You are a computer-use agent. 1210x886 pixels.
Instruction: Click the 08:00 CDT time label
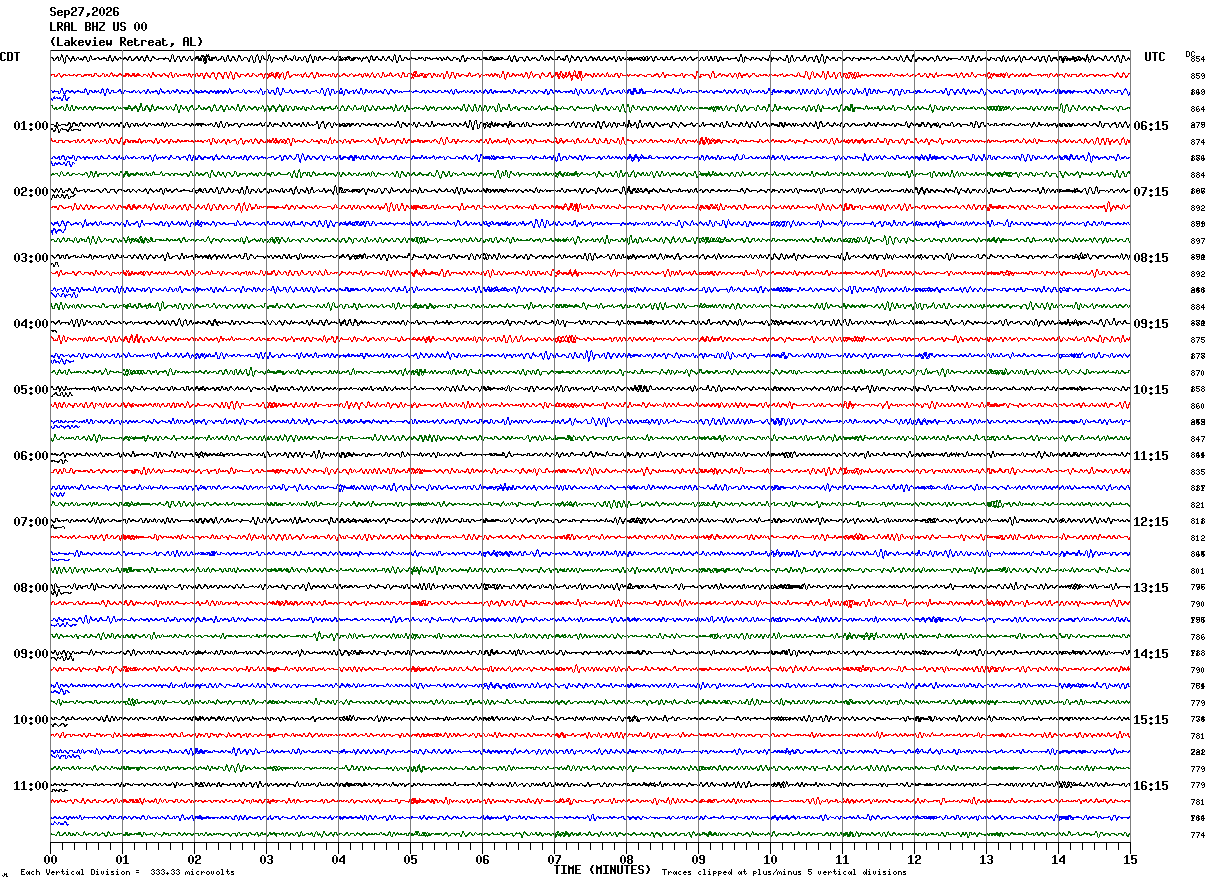pyautogui.click(x=30, y=588)
